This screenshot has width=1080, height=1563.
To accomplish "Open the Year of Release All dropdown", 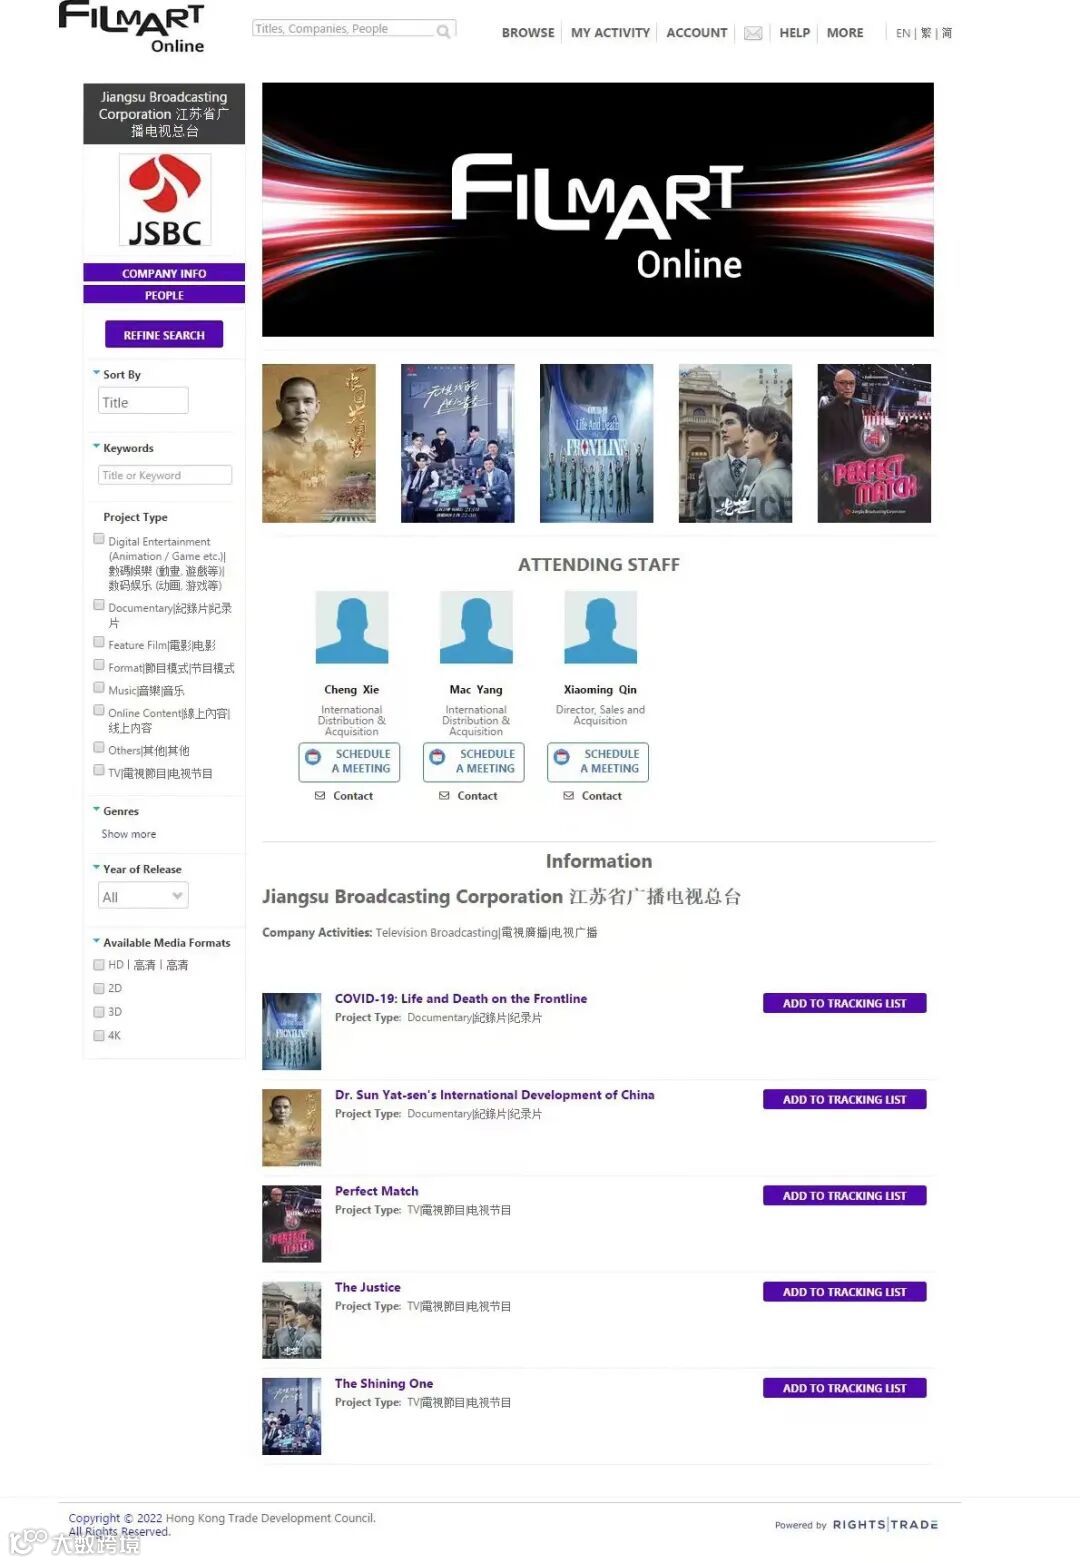I will pos(143,896).
